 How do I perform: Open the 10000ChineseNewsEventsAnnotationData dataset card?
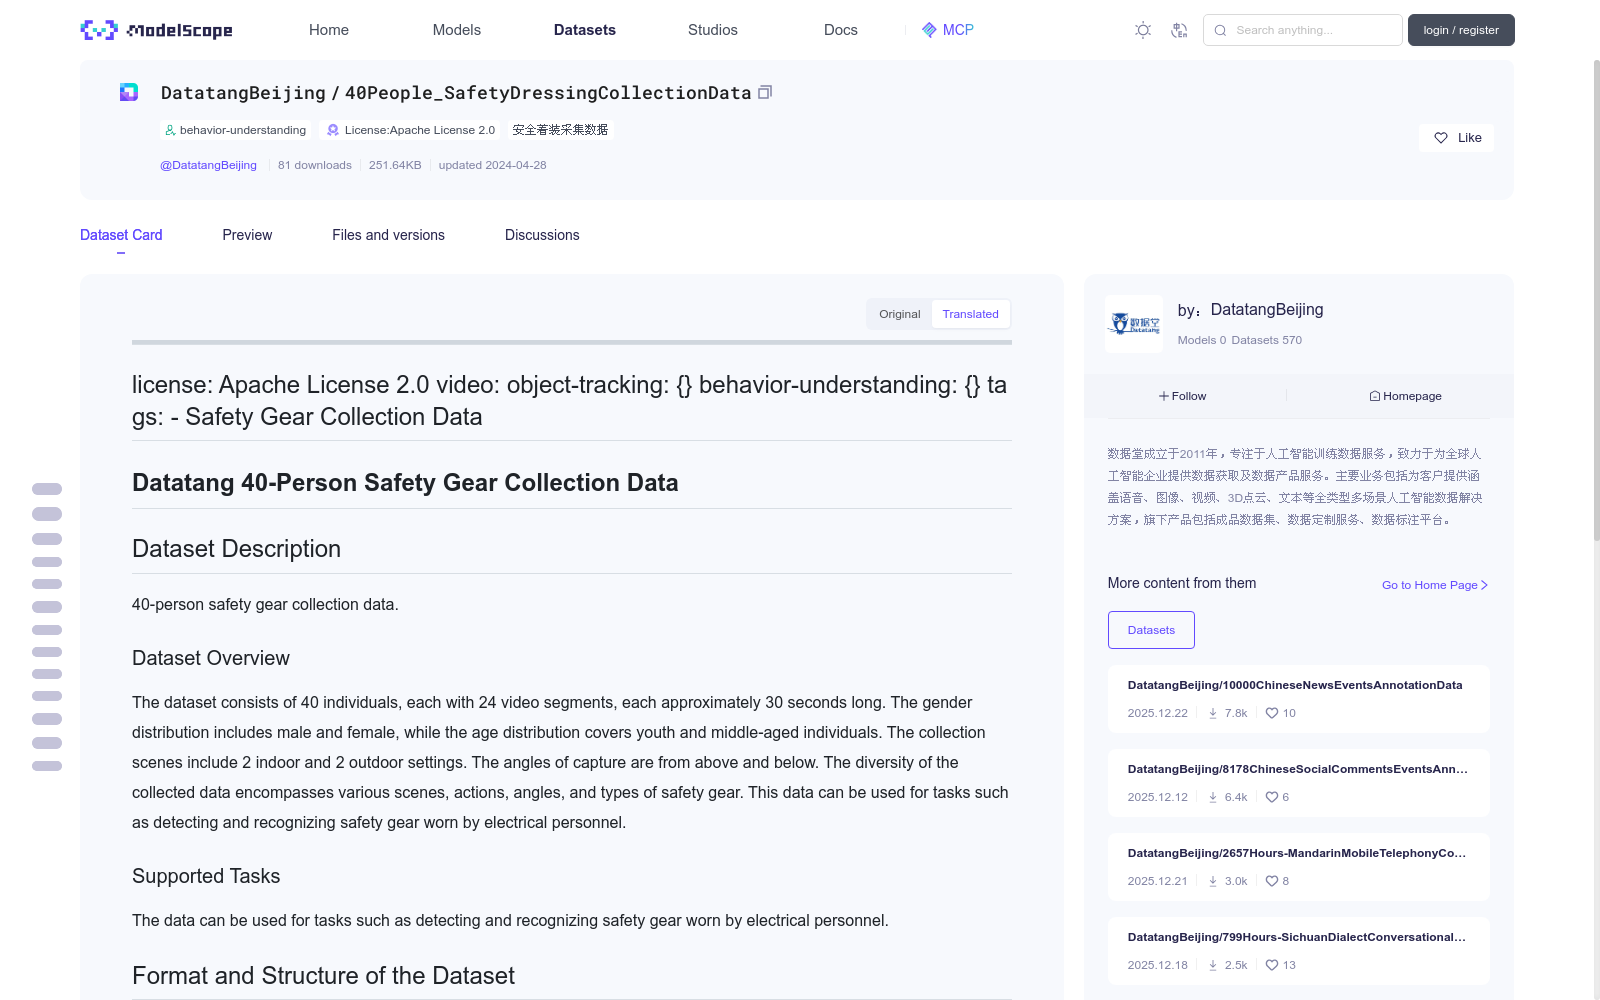1298,699
